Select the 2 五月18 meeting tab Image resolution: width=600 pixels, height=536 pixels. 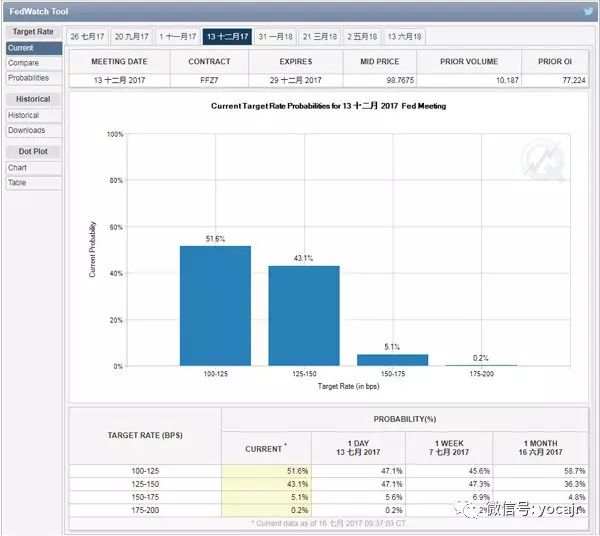(x=362, y=37)
